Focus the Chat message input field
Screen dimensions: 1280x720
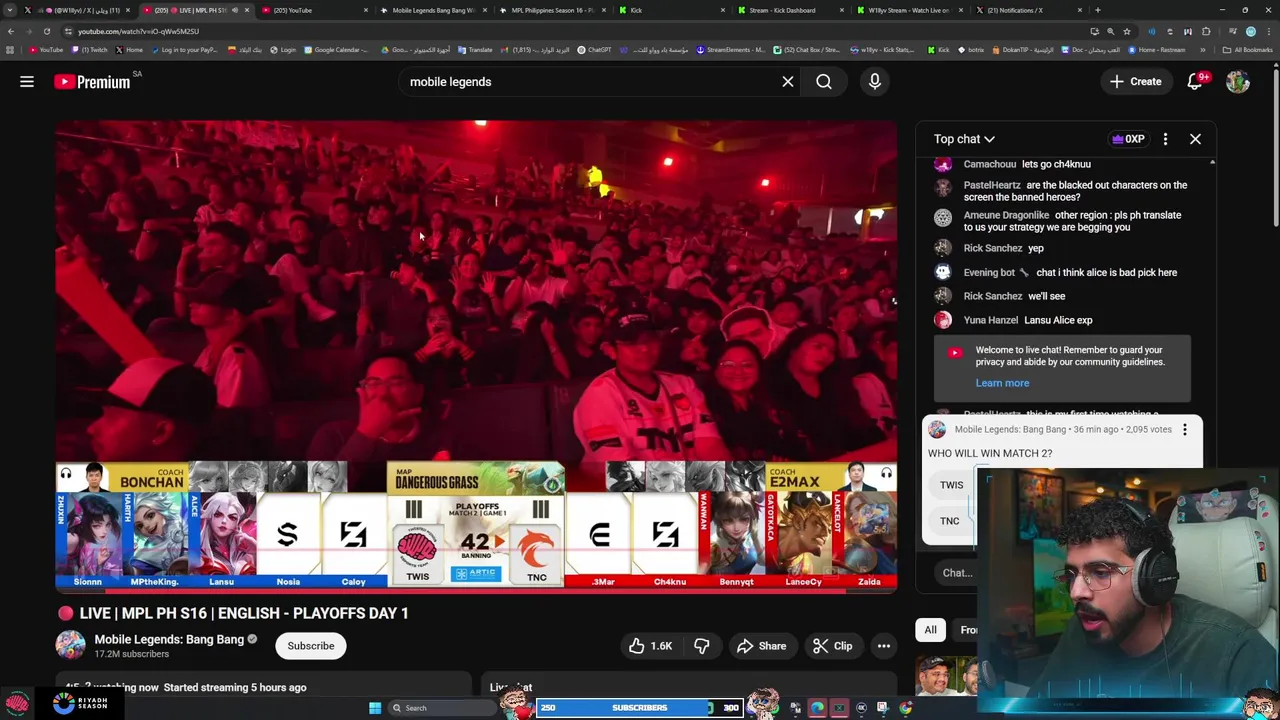(957, 573)
